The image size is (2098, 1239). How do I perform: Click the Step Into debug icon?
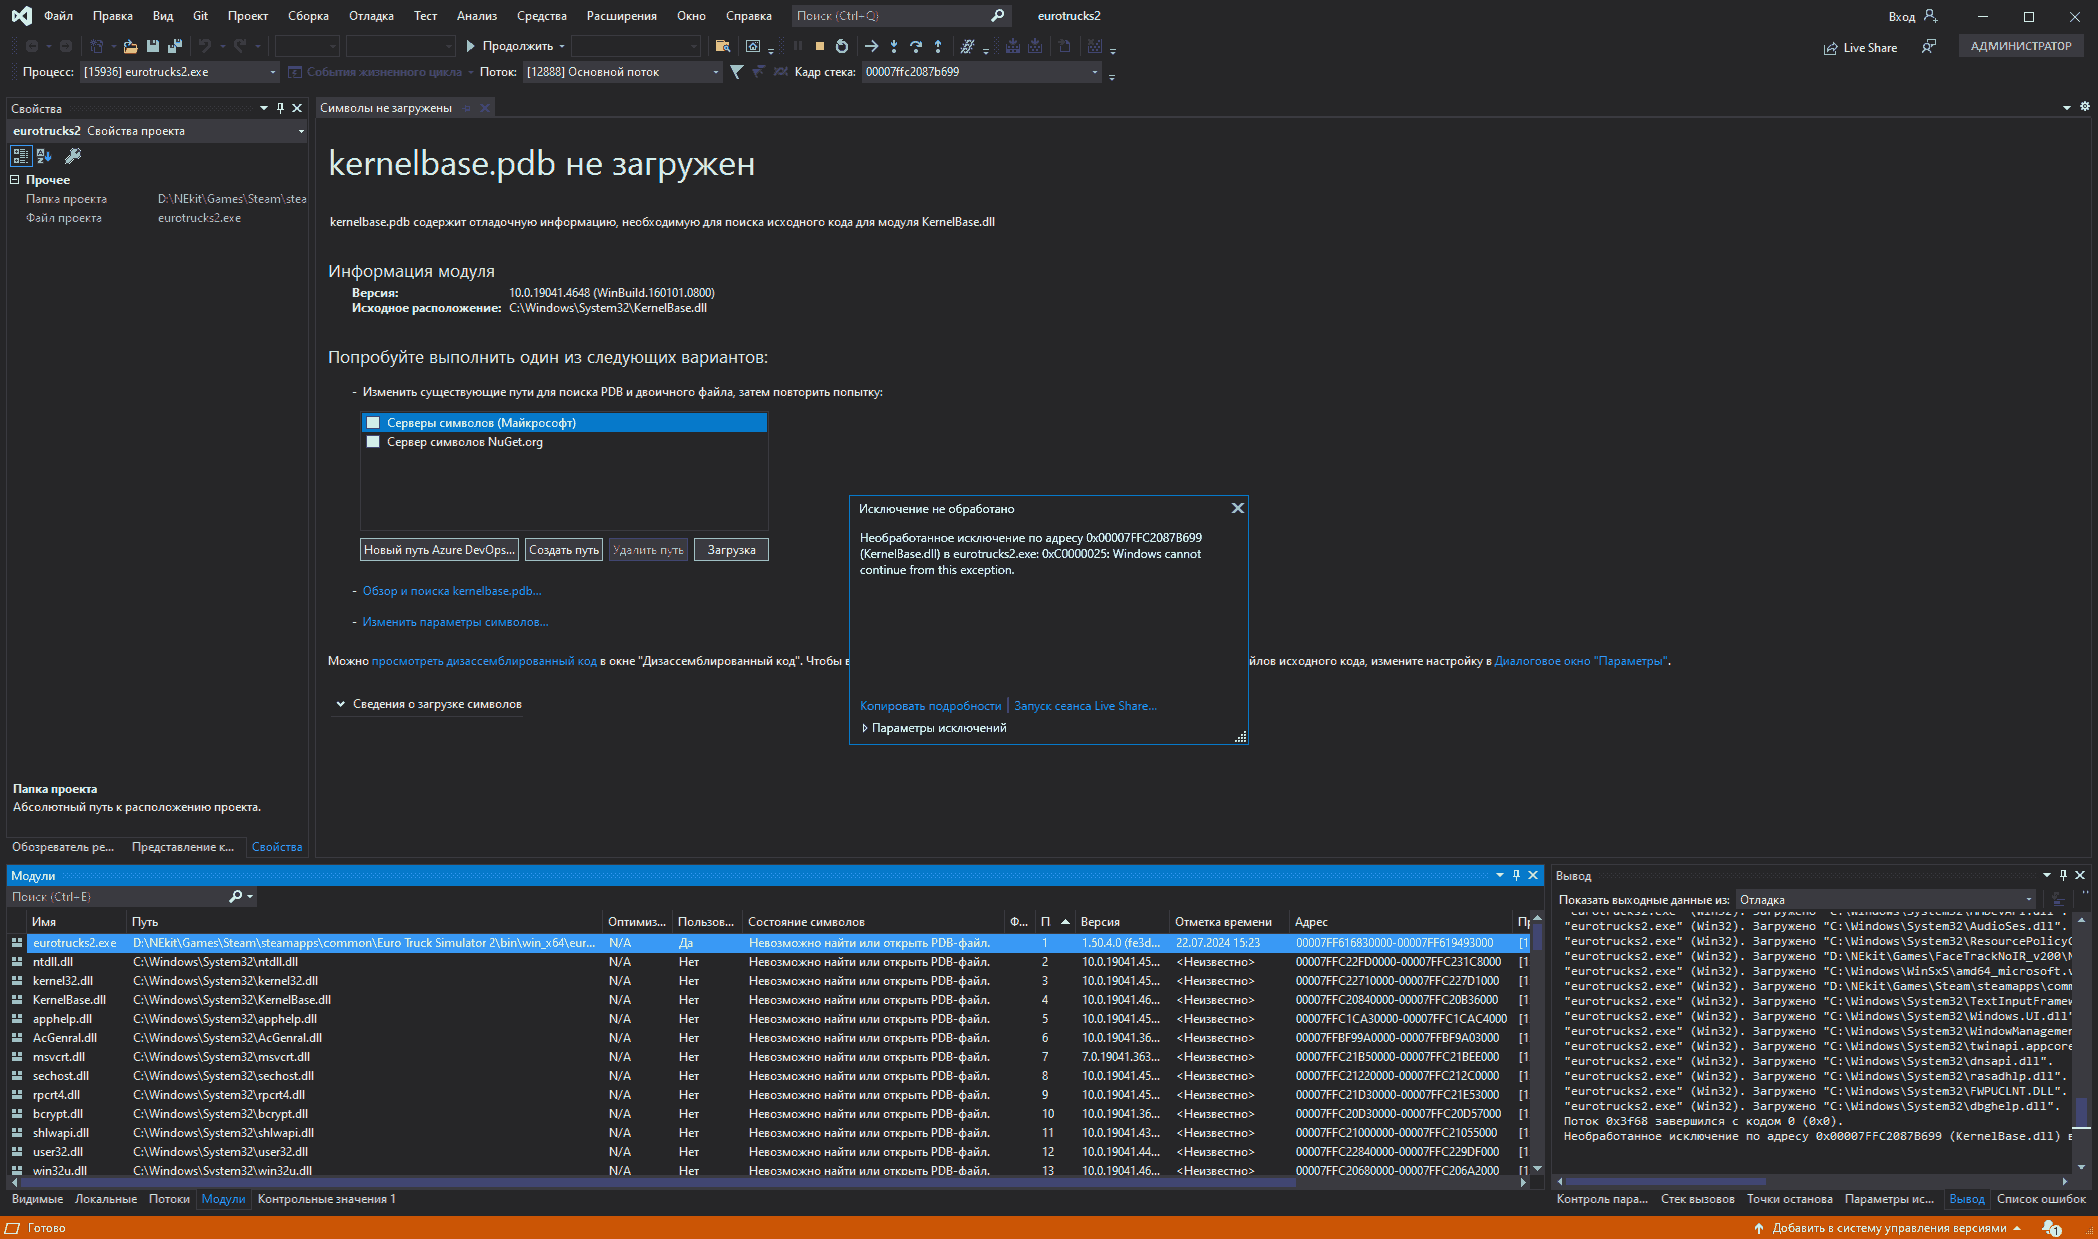[x=894, y=46]
